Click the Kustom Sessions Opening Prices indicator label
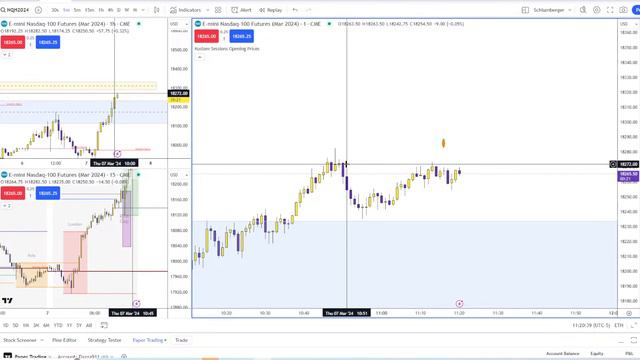This screenshot has width=640, height=360. [x=227, y=49]
